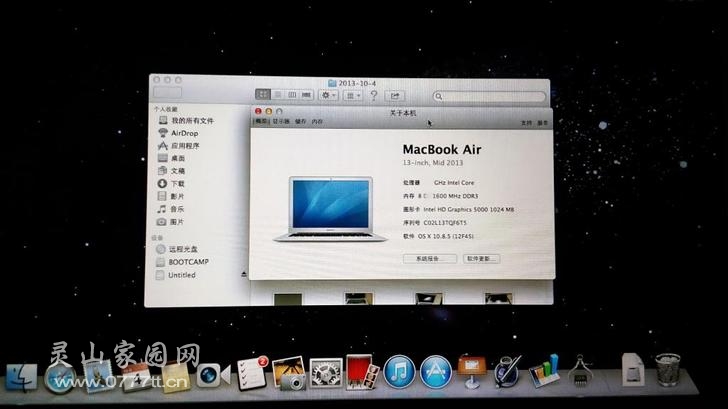Screen dimensions: 728x409
Task: Open the Finder arrange-by dropdown
Action: coord(353,96)
